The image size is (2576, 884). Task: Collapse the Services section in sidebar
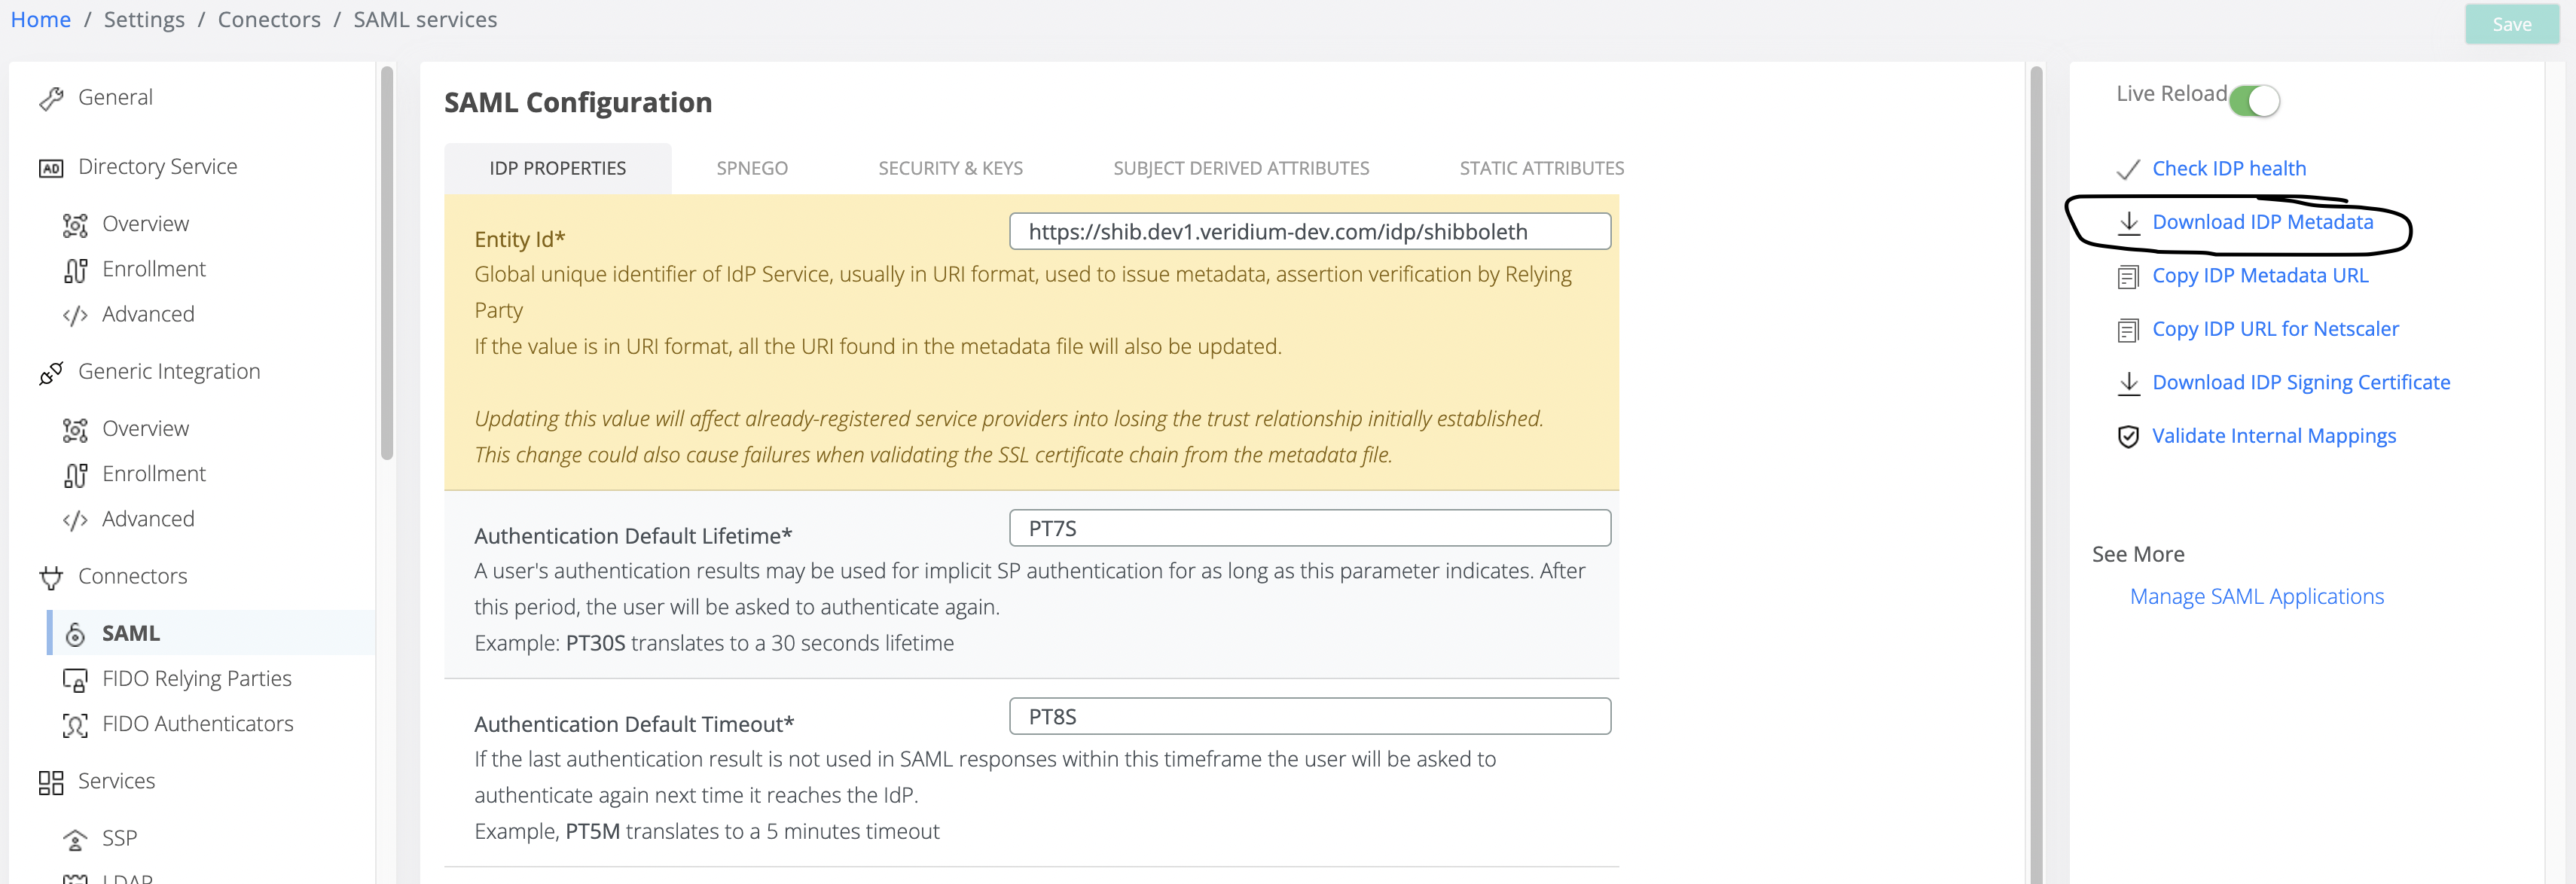point(116,781)
